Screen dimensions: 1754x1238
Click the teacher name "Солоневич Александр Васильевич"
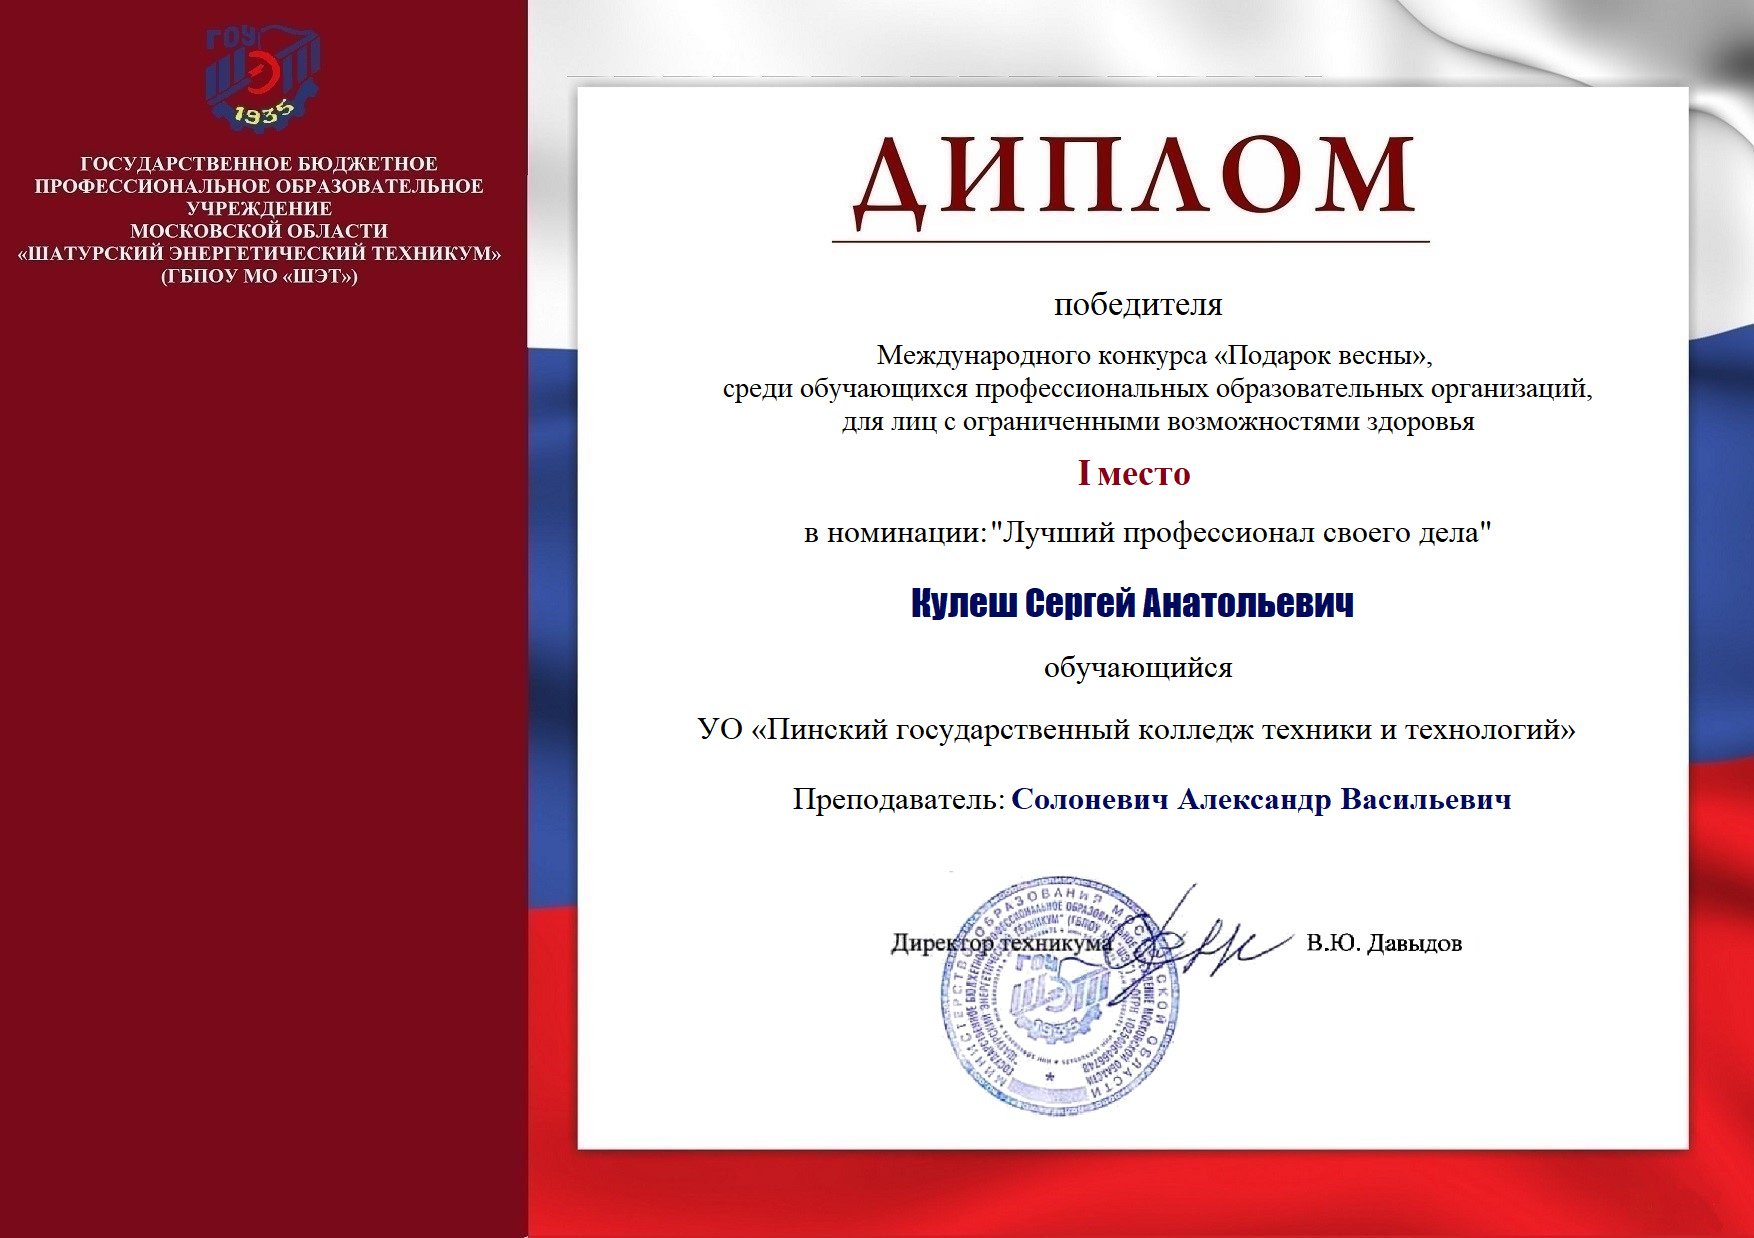1261,800
